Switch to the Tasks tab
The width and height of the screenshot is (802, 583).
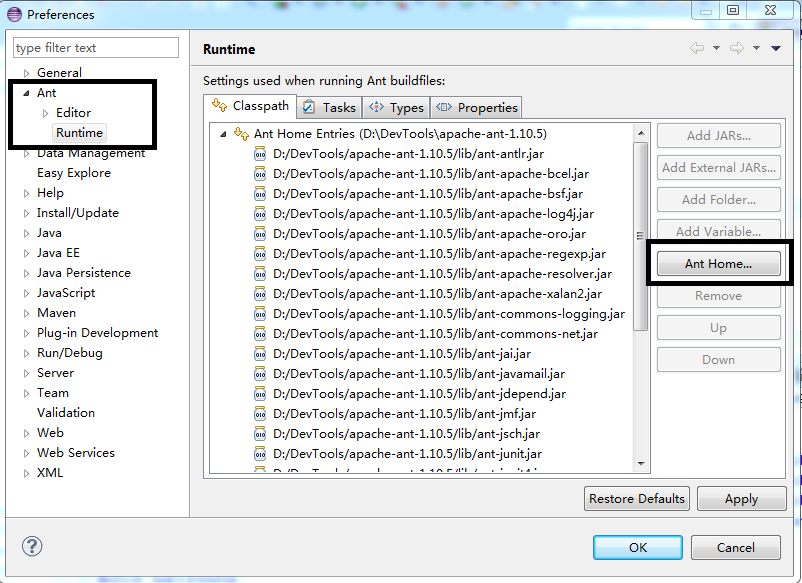coord(329,107)
